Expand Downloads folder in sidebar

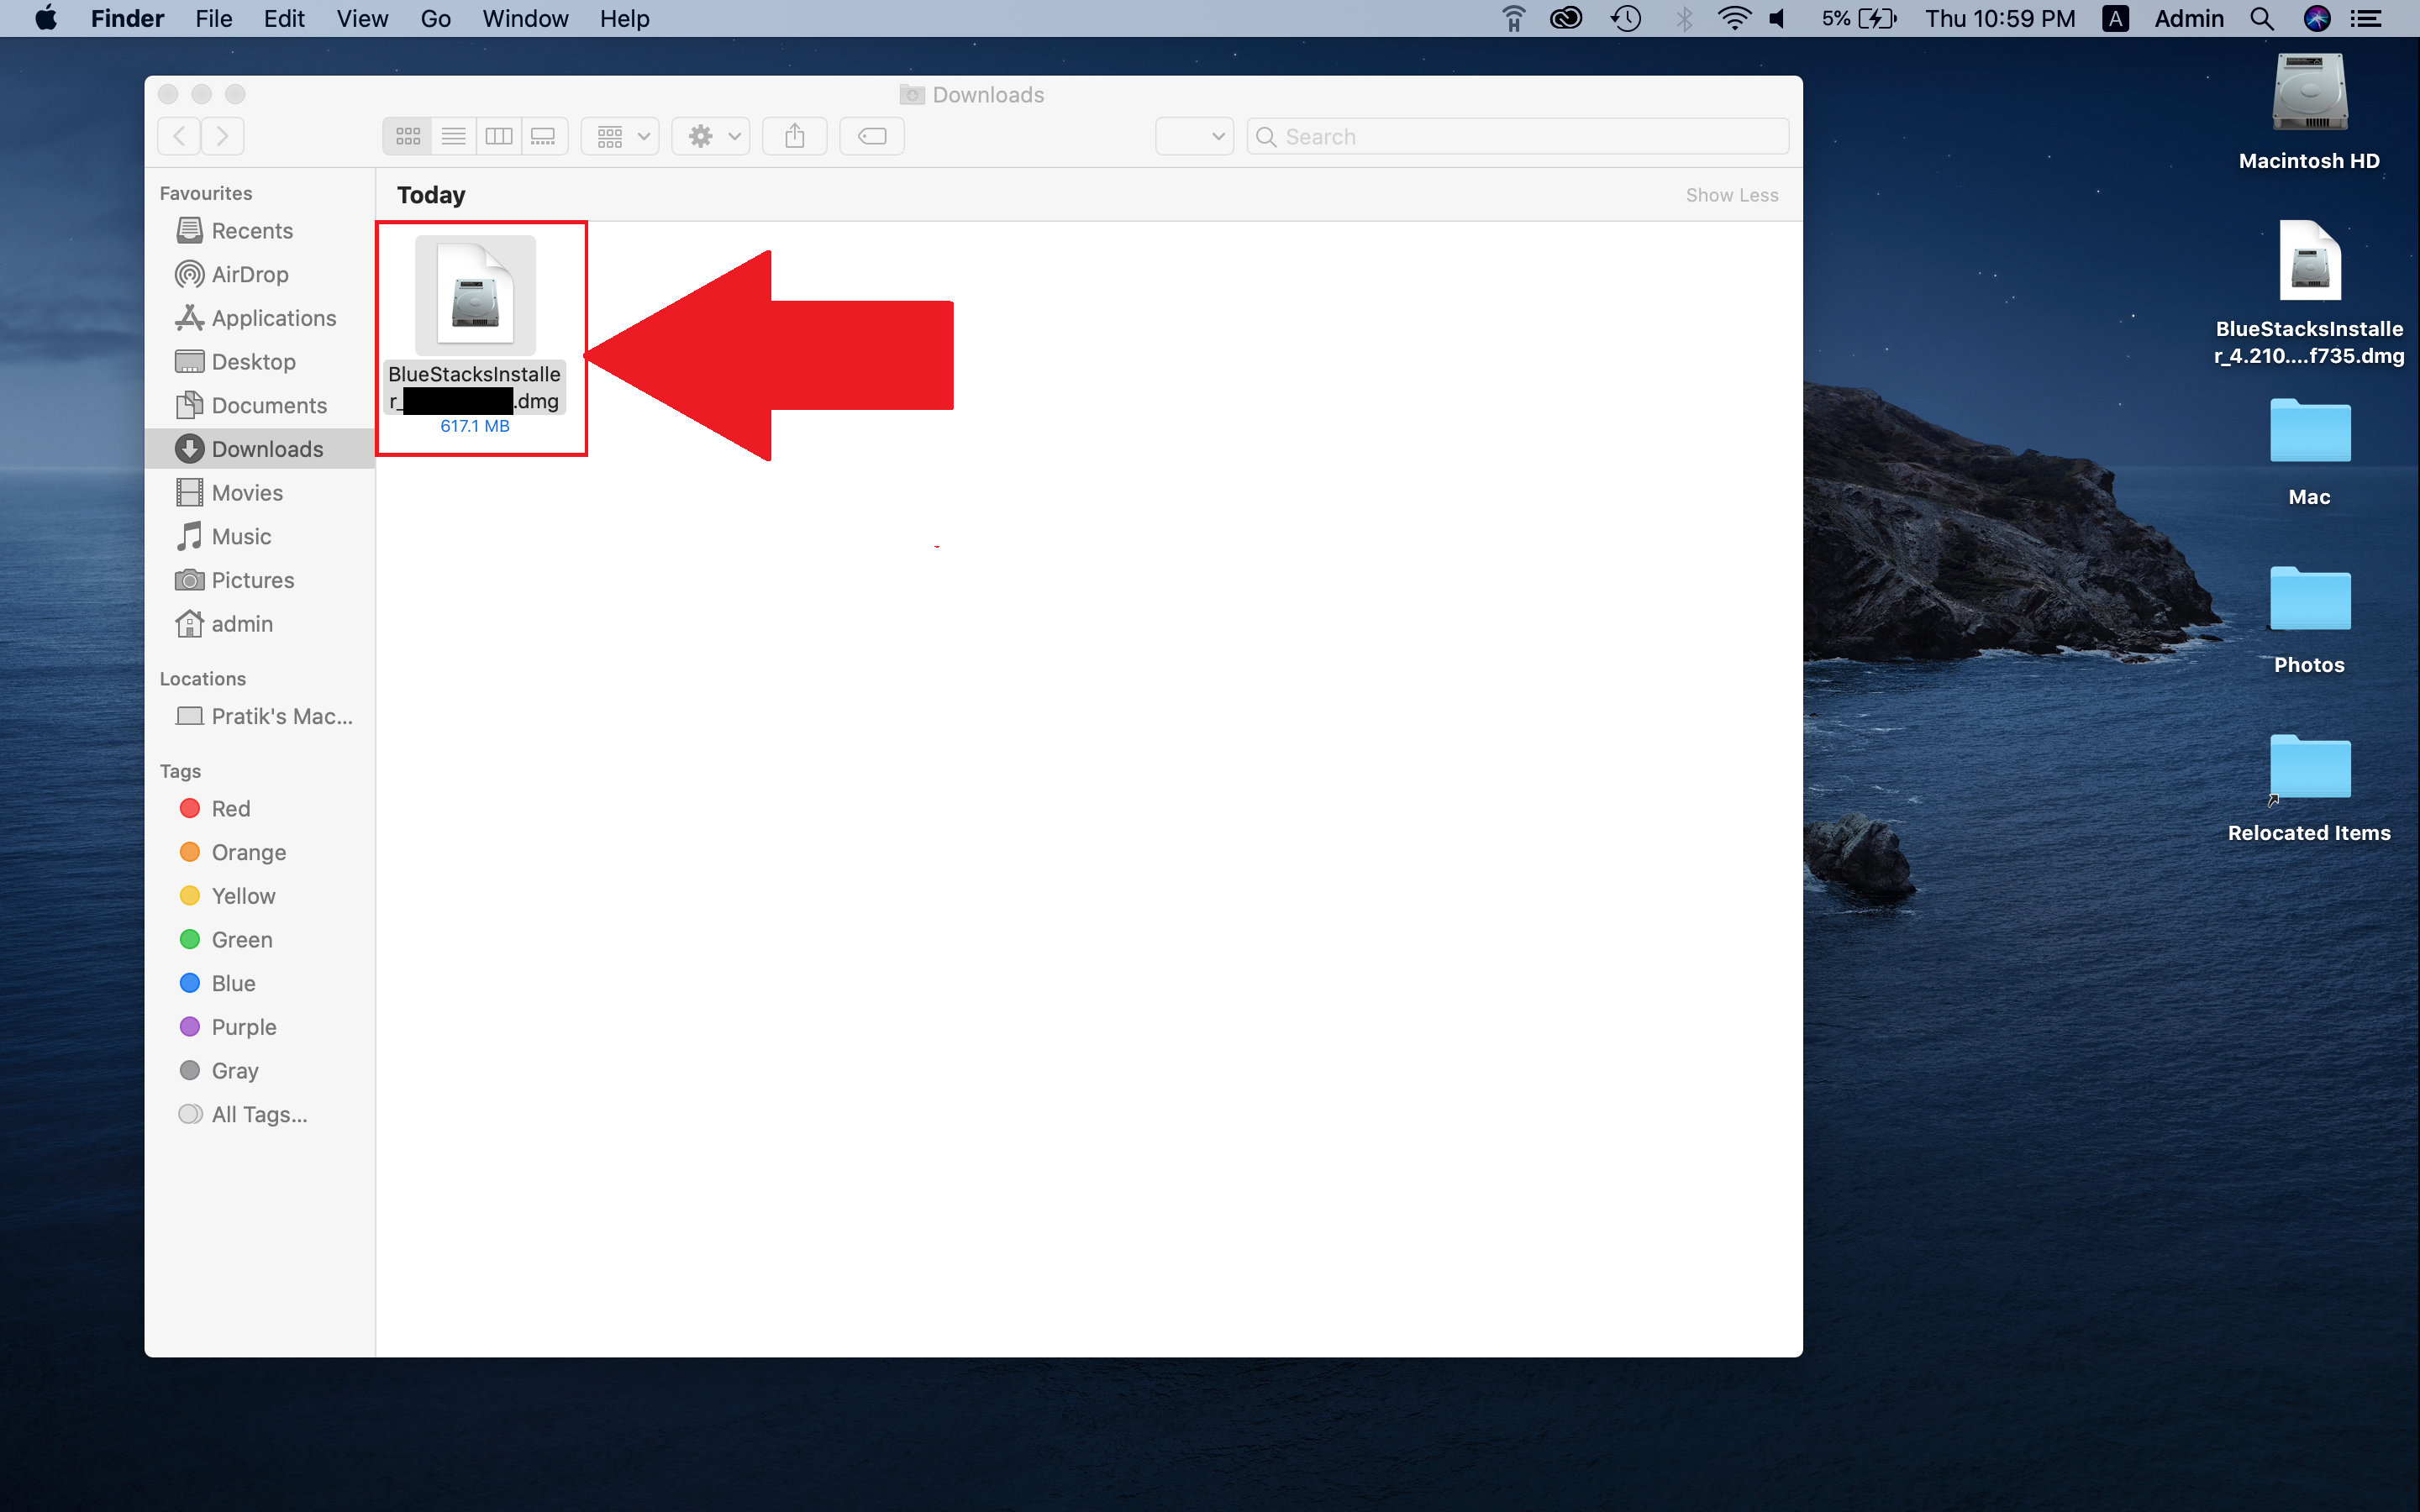(x=265, y=448)
